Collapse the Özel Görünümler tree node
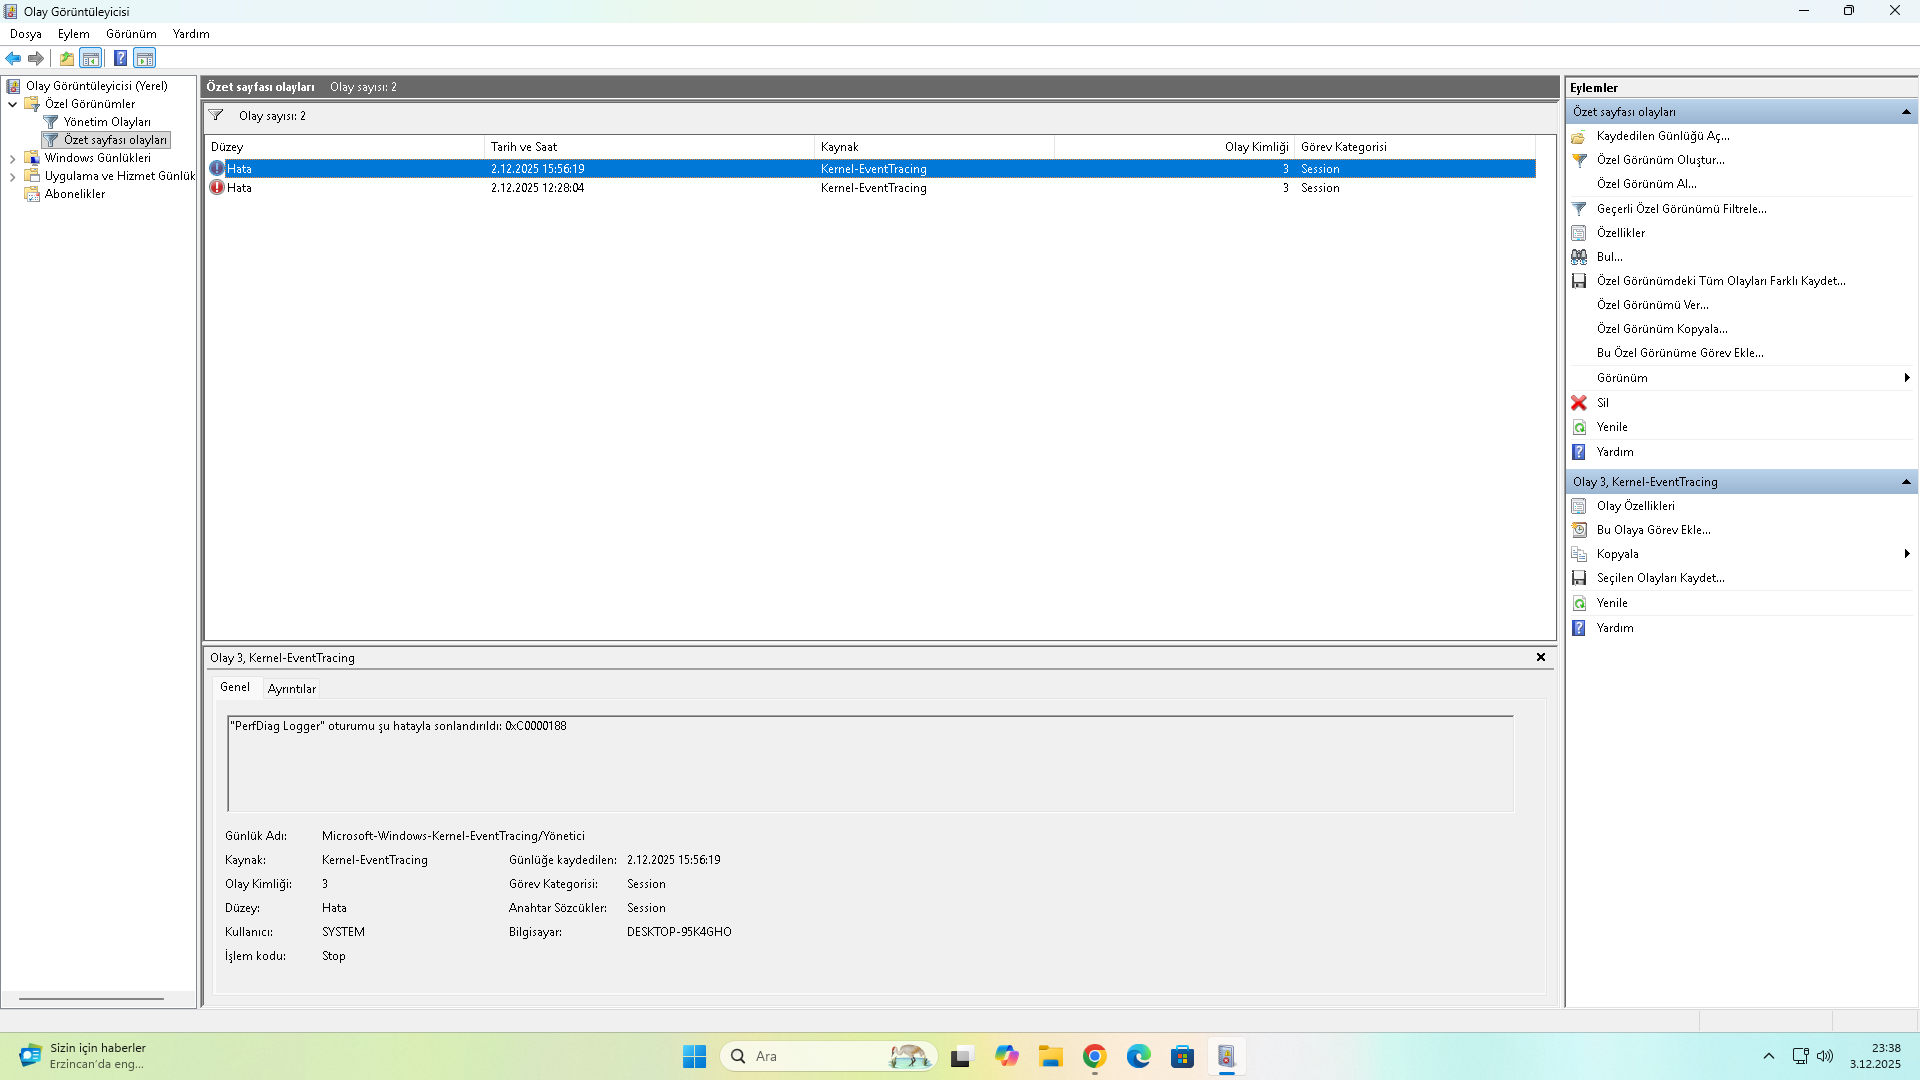1920x1080 pixels. click(12, 104)
